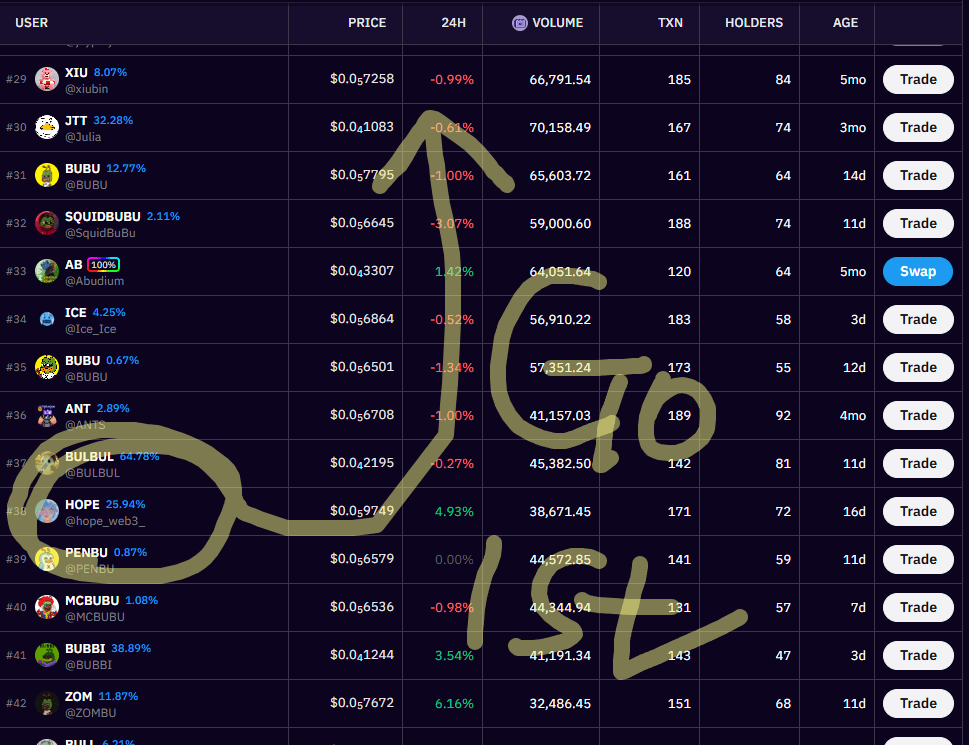
Task: Sort by HOLDERS column header
Action: (754, 23)
